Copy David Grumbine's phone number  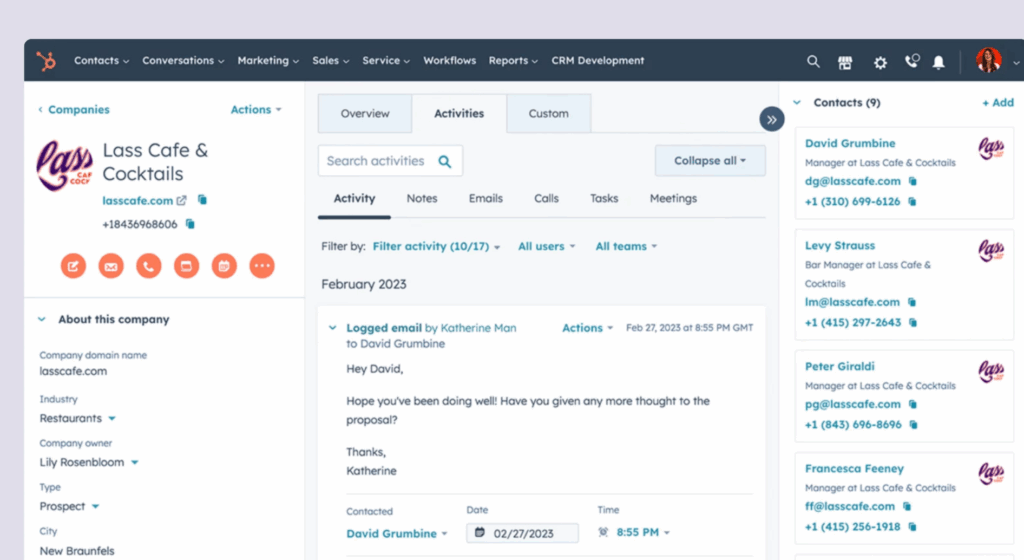[x=912, y=202]
